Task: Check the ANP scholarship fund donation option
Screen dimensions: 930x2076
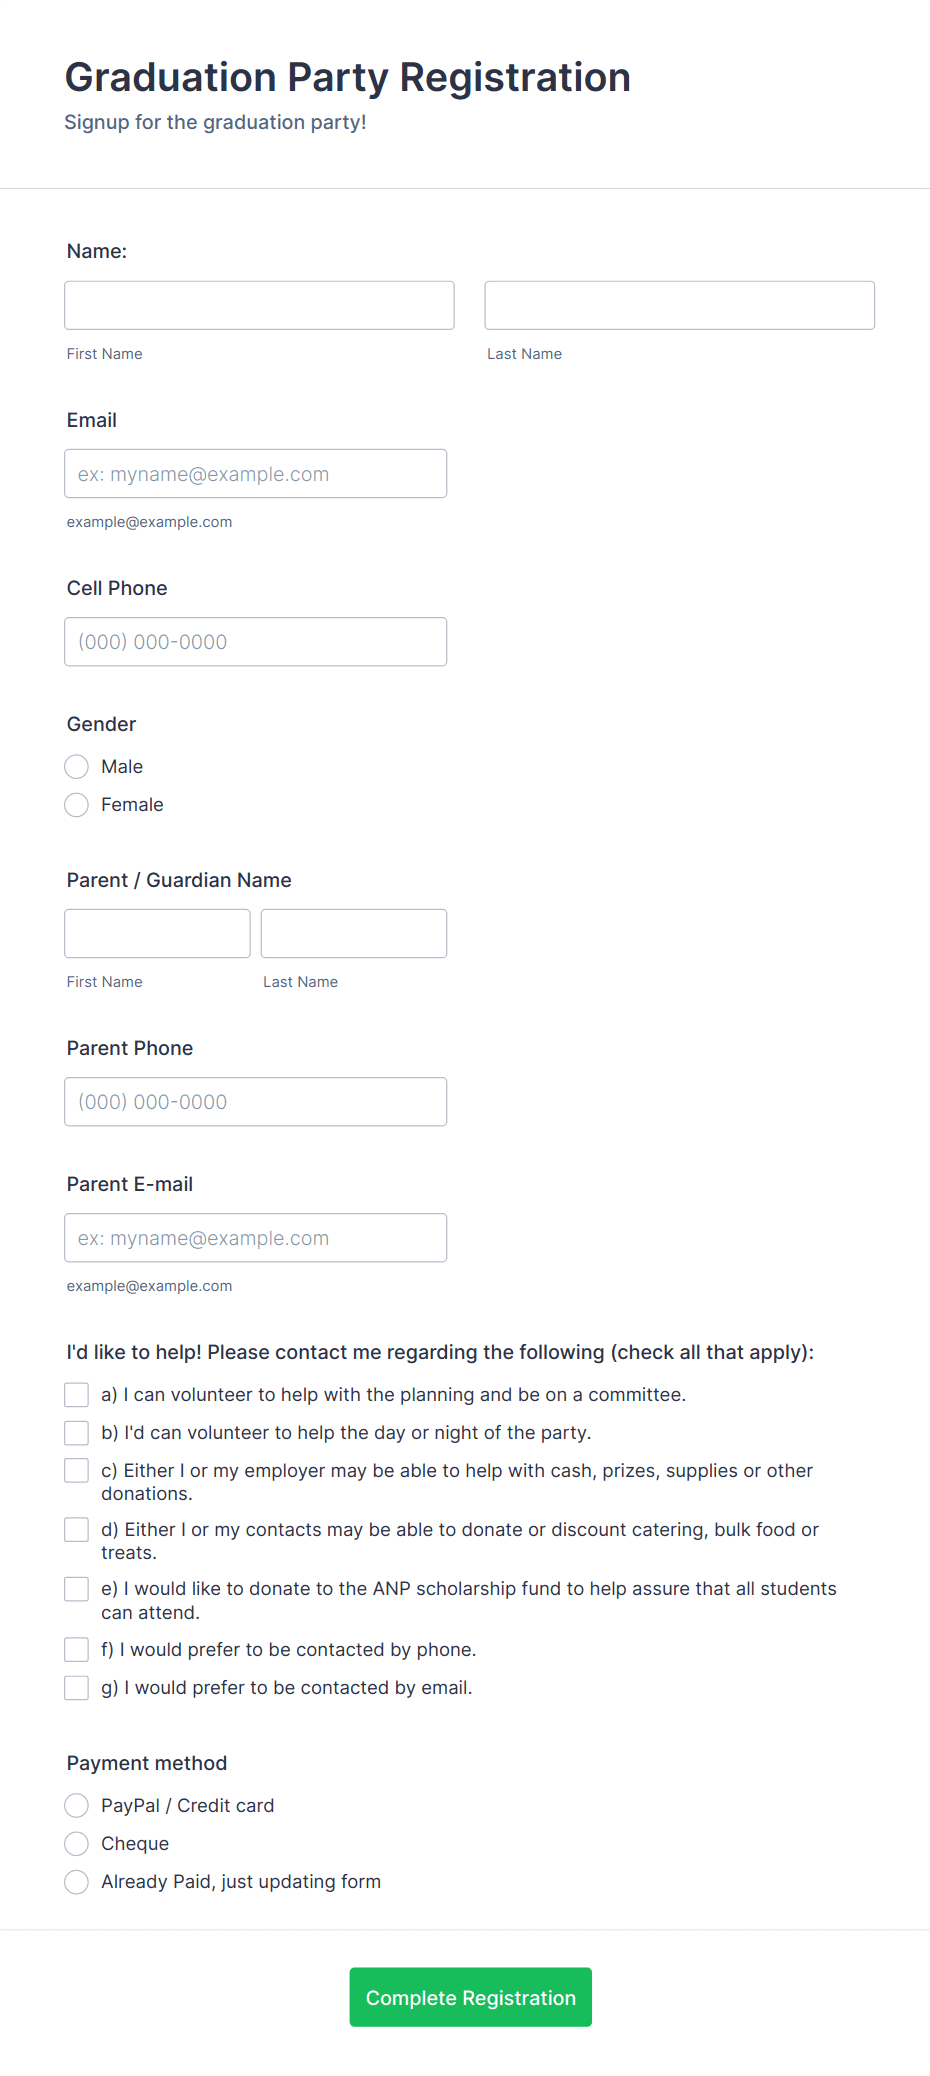Action: point(76,1588)
